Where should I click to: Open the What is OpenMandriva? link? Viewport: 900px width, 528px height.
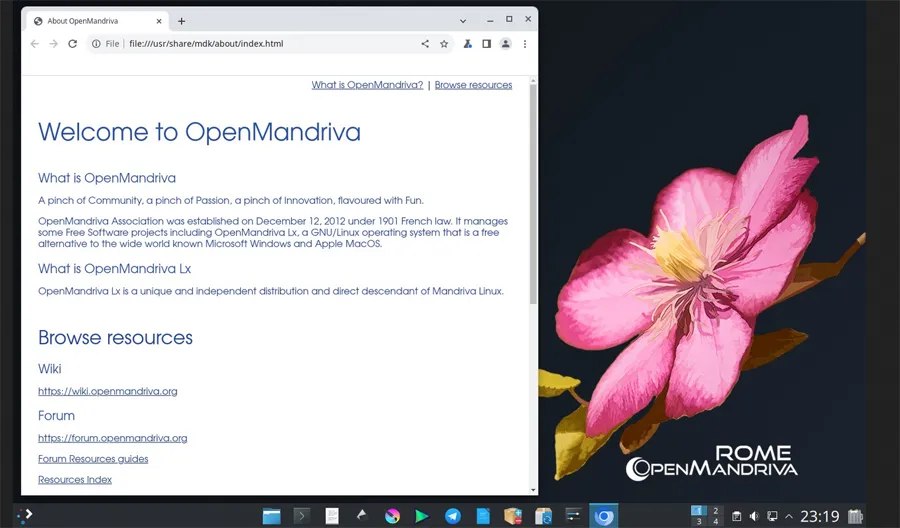[x=367, y=85]
